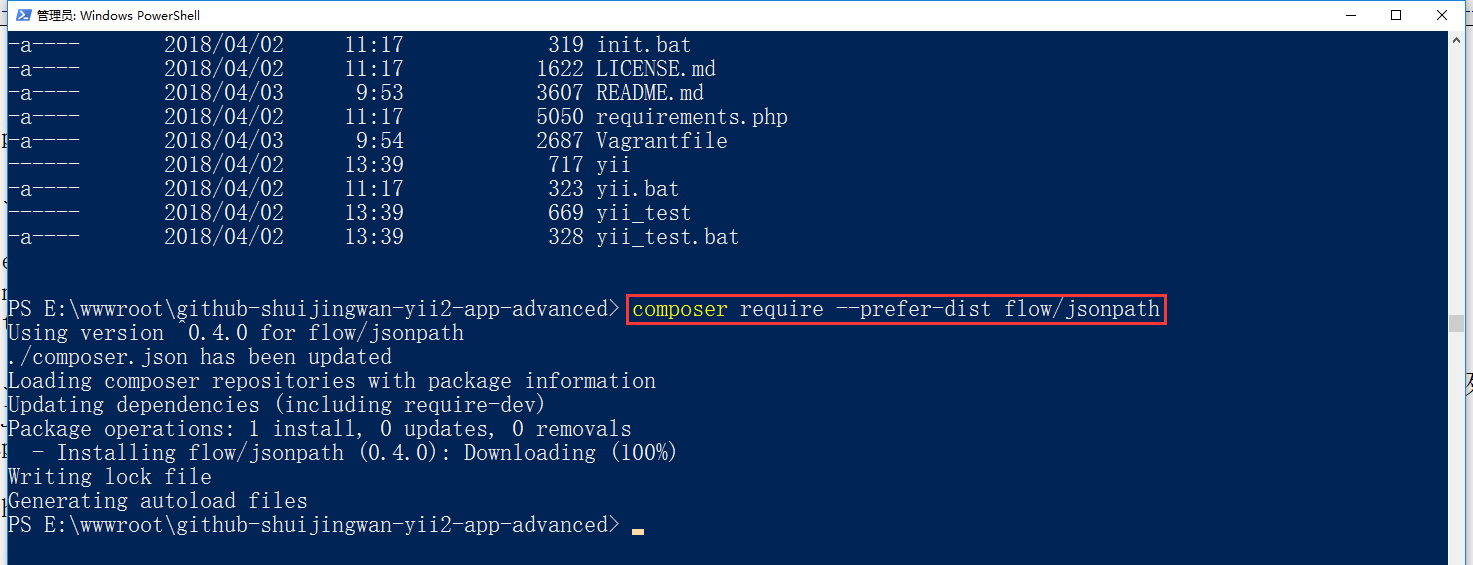Click the PowerShell icon in title bar
This screenshot has height=565, width=1473.
[x=22, y=15]
